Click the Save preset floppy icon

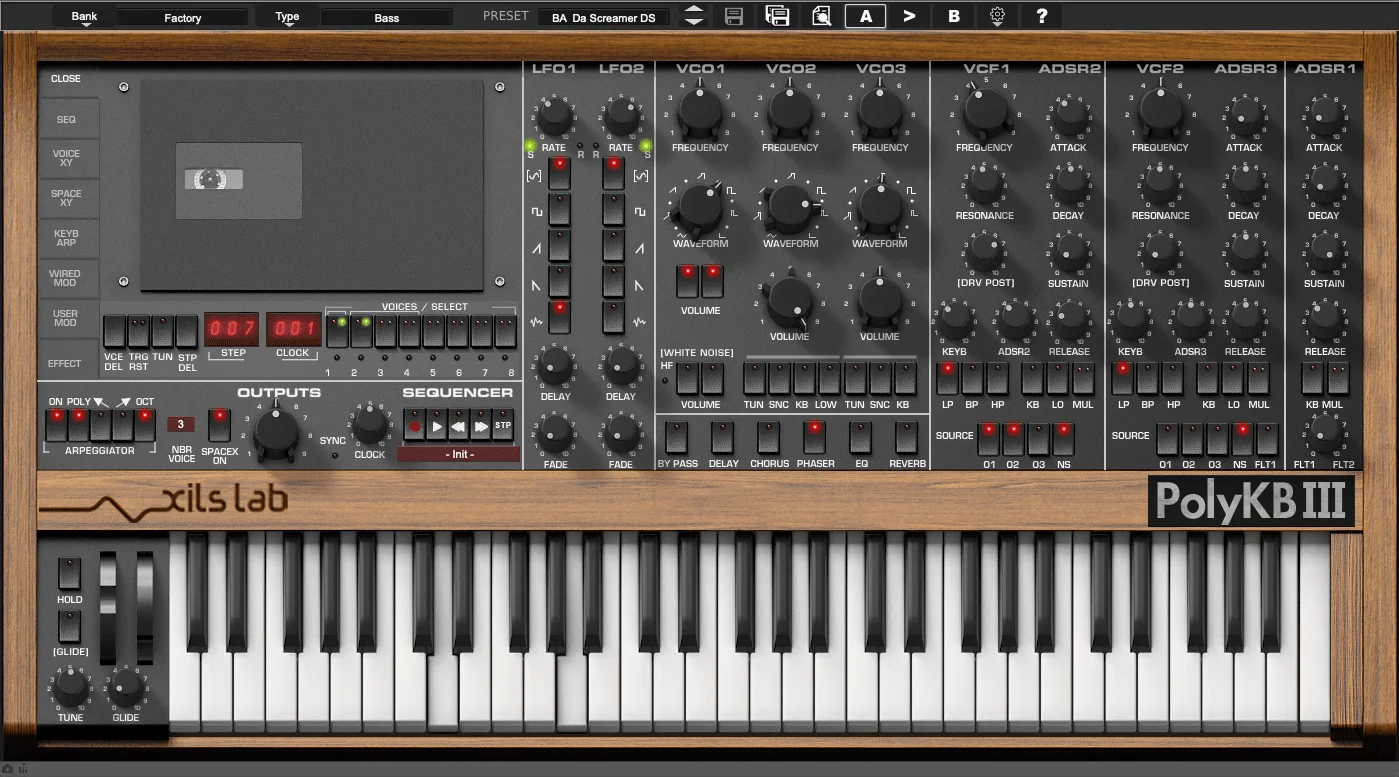(734, 16)
